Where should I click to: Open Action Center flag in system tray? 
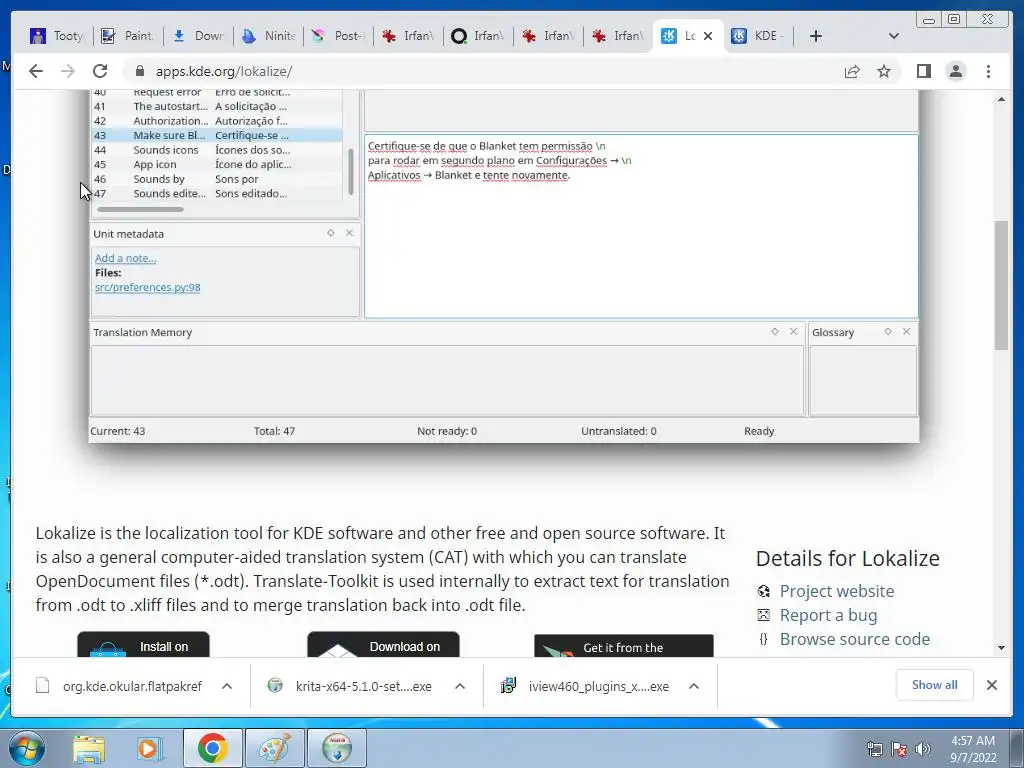point(899,749)
